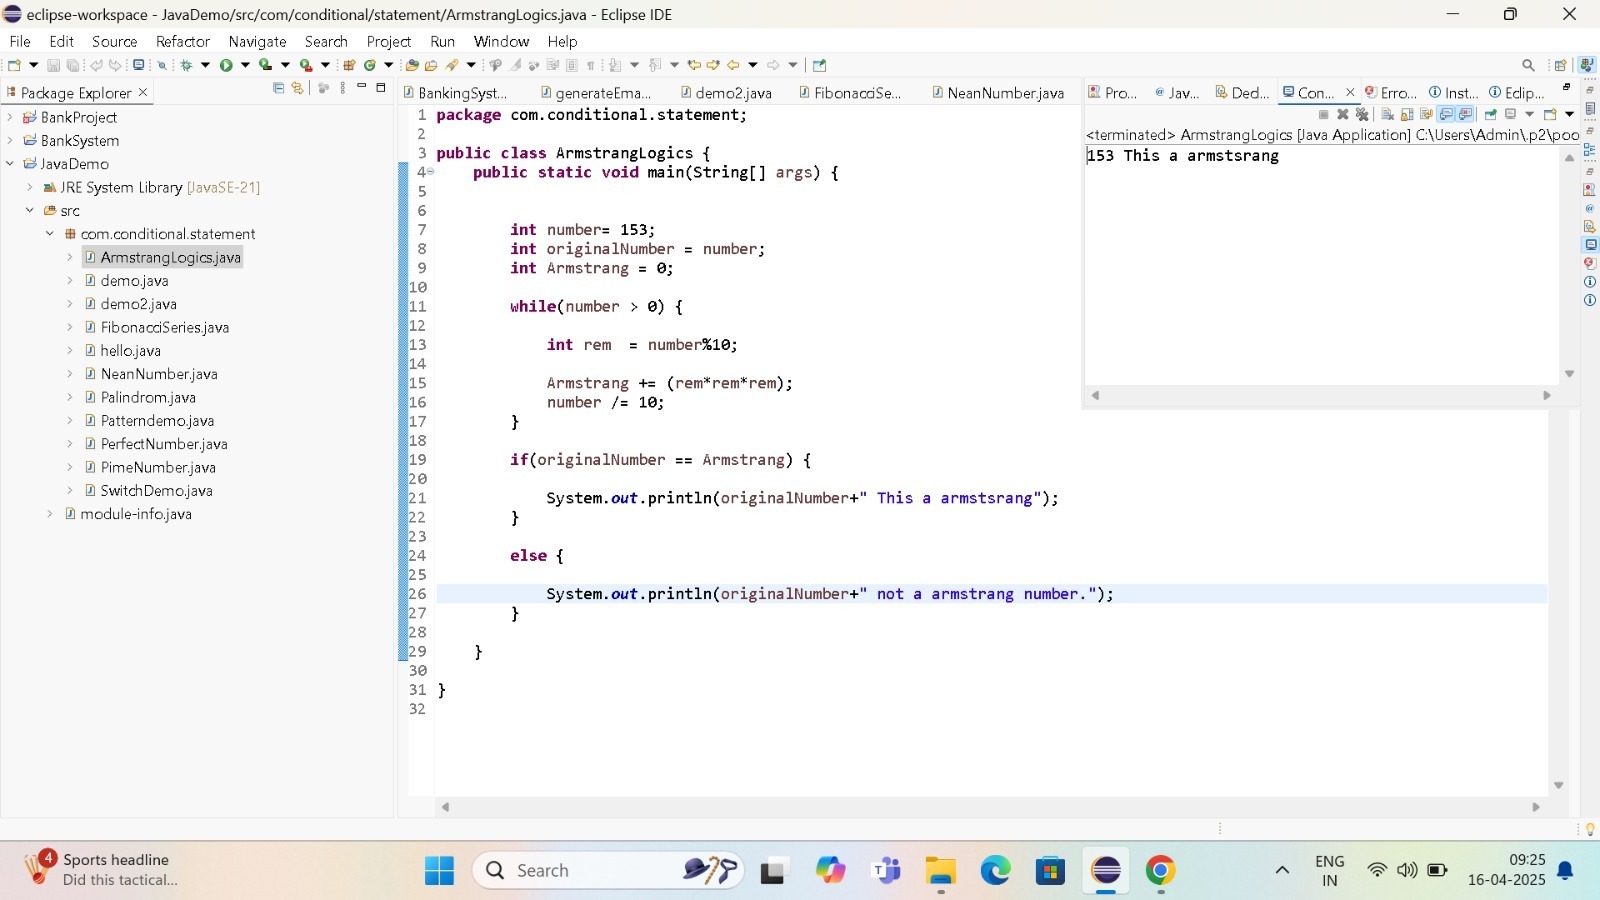This screenshot has width=1600, height=900.
Task: Toggle Java editor breadcrumb
Action: pyautogui.click(x=495, y=65)
